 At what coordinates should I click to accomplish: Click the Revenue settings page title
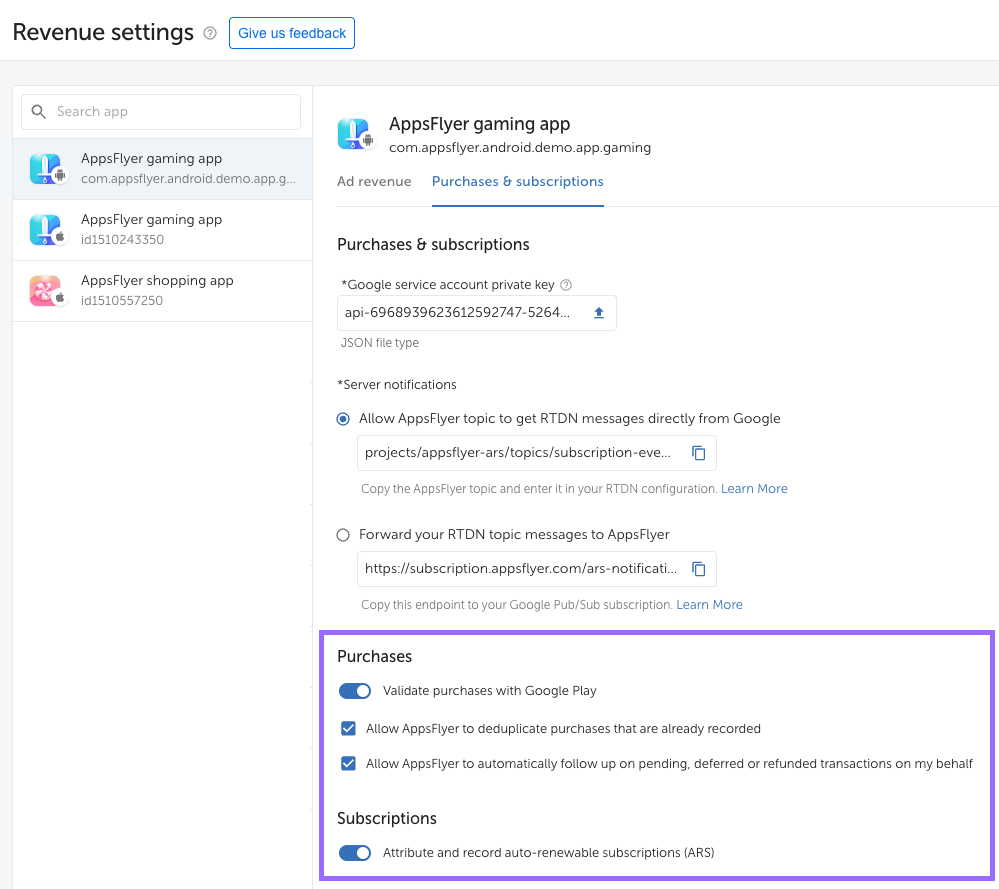pyautogui.click(x=103, y=32)
